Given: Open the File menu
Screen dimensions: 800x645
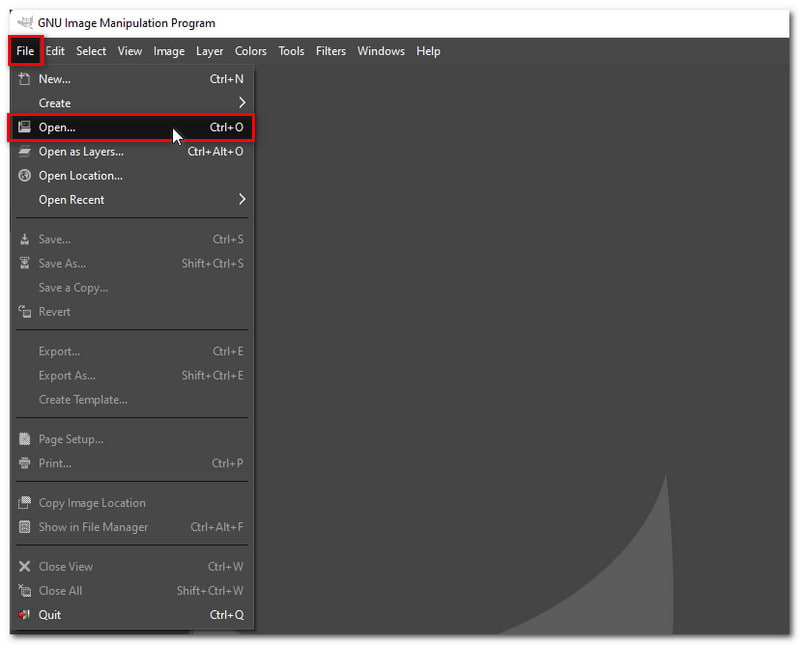Looking at the screenshot, I should 25,51.
